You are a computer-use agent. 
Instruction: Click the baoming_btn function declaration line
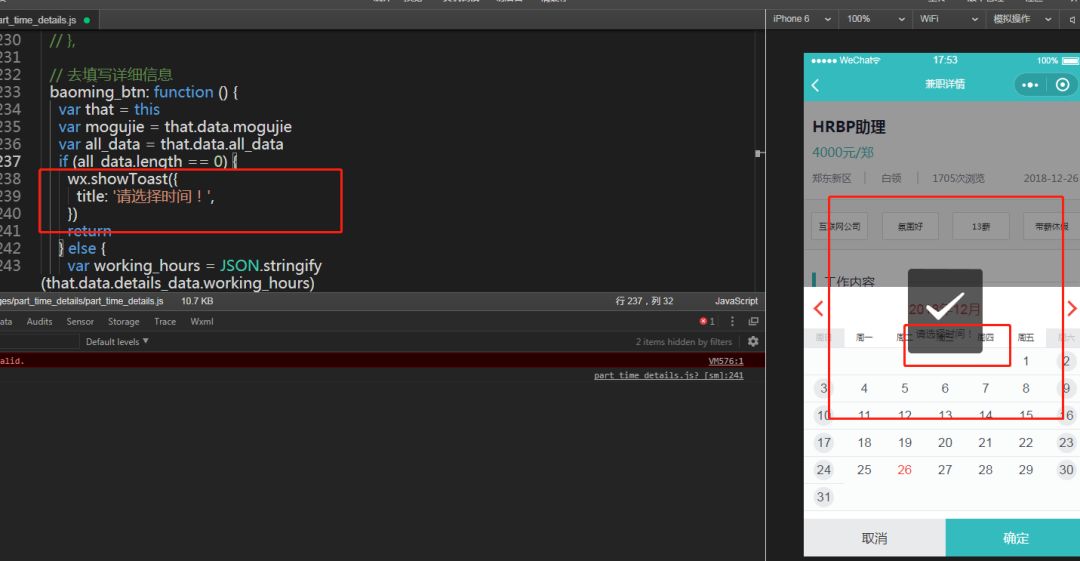[x=143, y=92]
